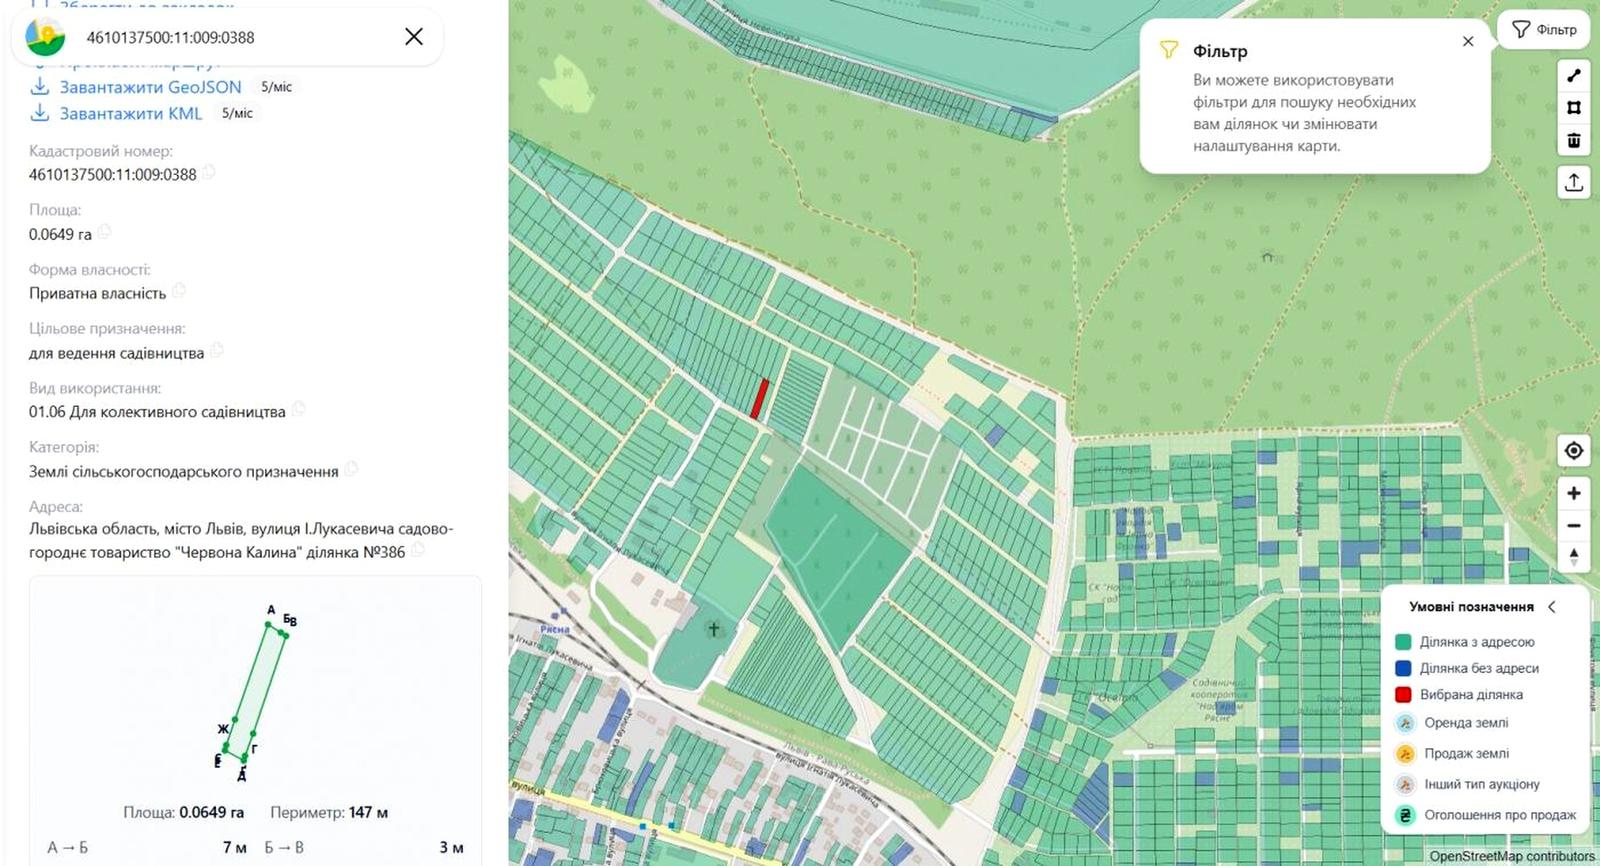Viewport: 1600px width, 866px height.
Task: Click the share/export map icon
Action: [1574, 182]
